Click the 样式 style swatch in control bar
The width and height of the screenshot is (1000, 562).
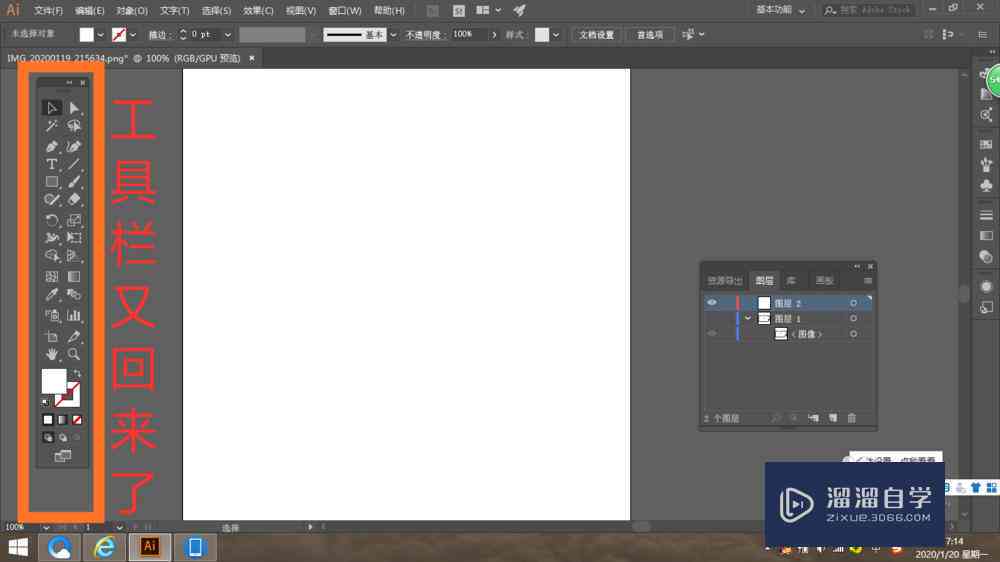pos(541,35)
